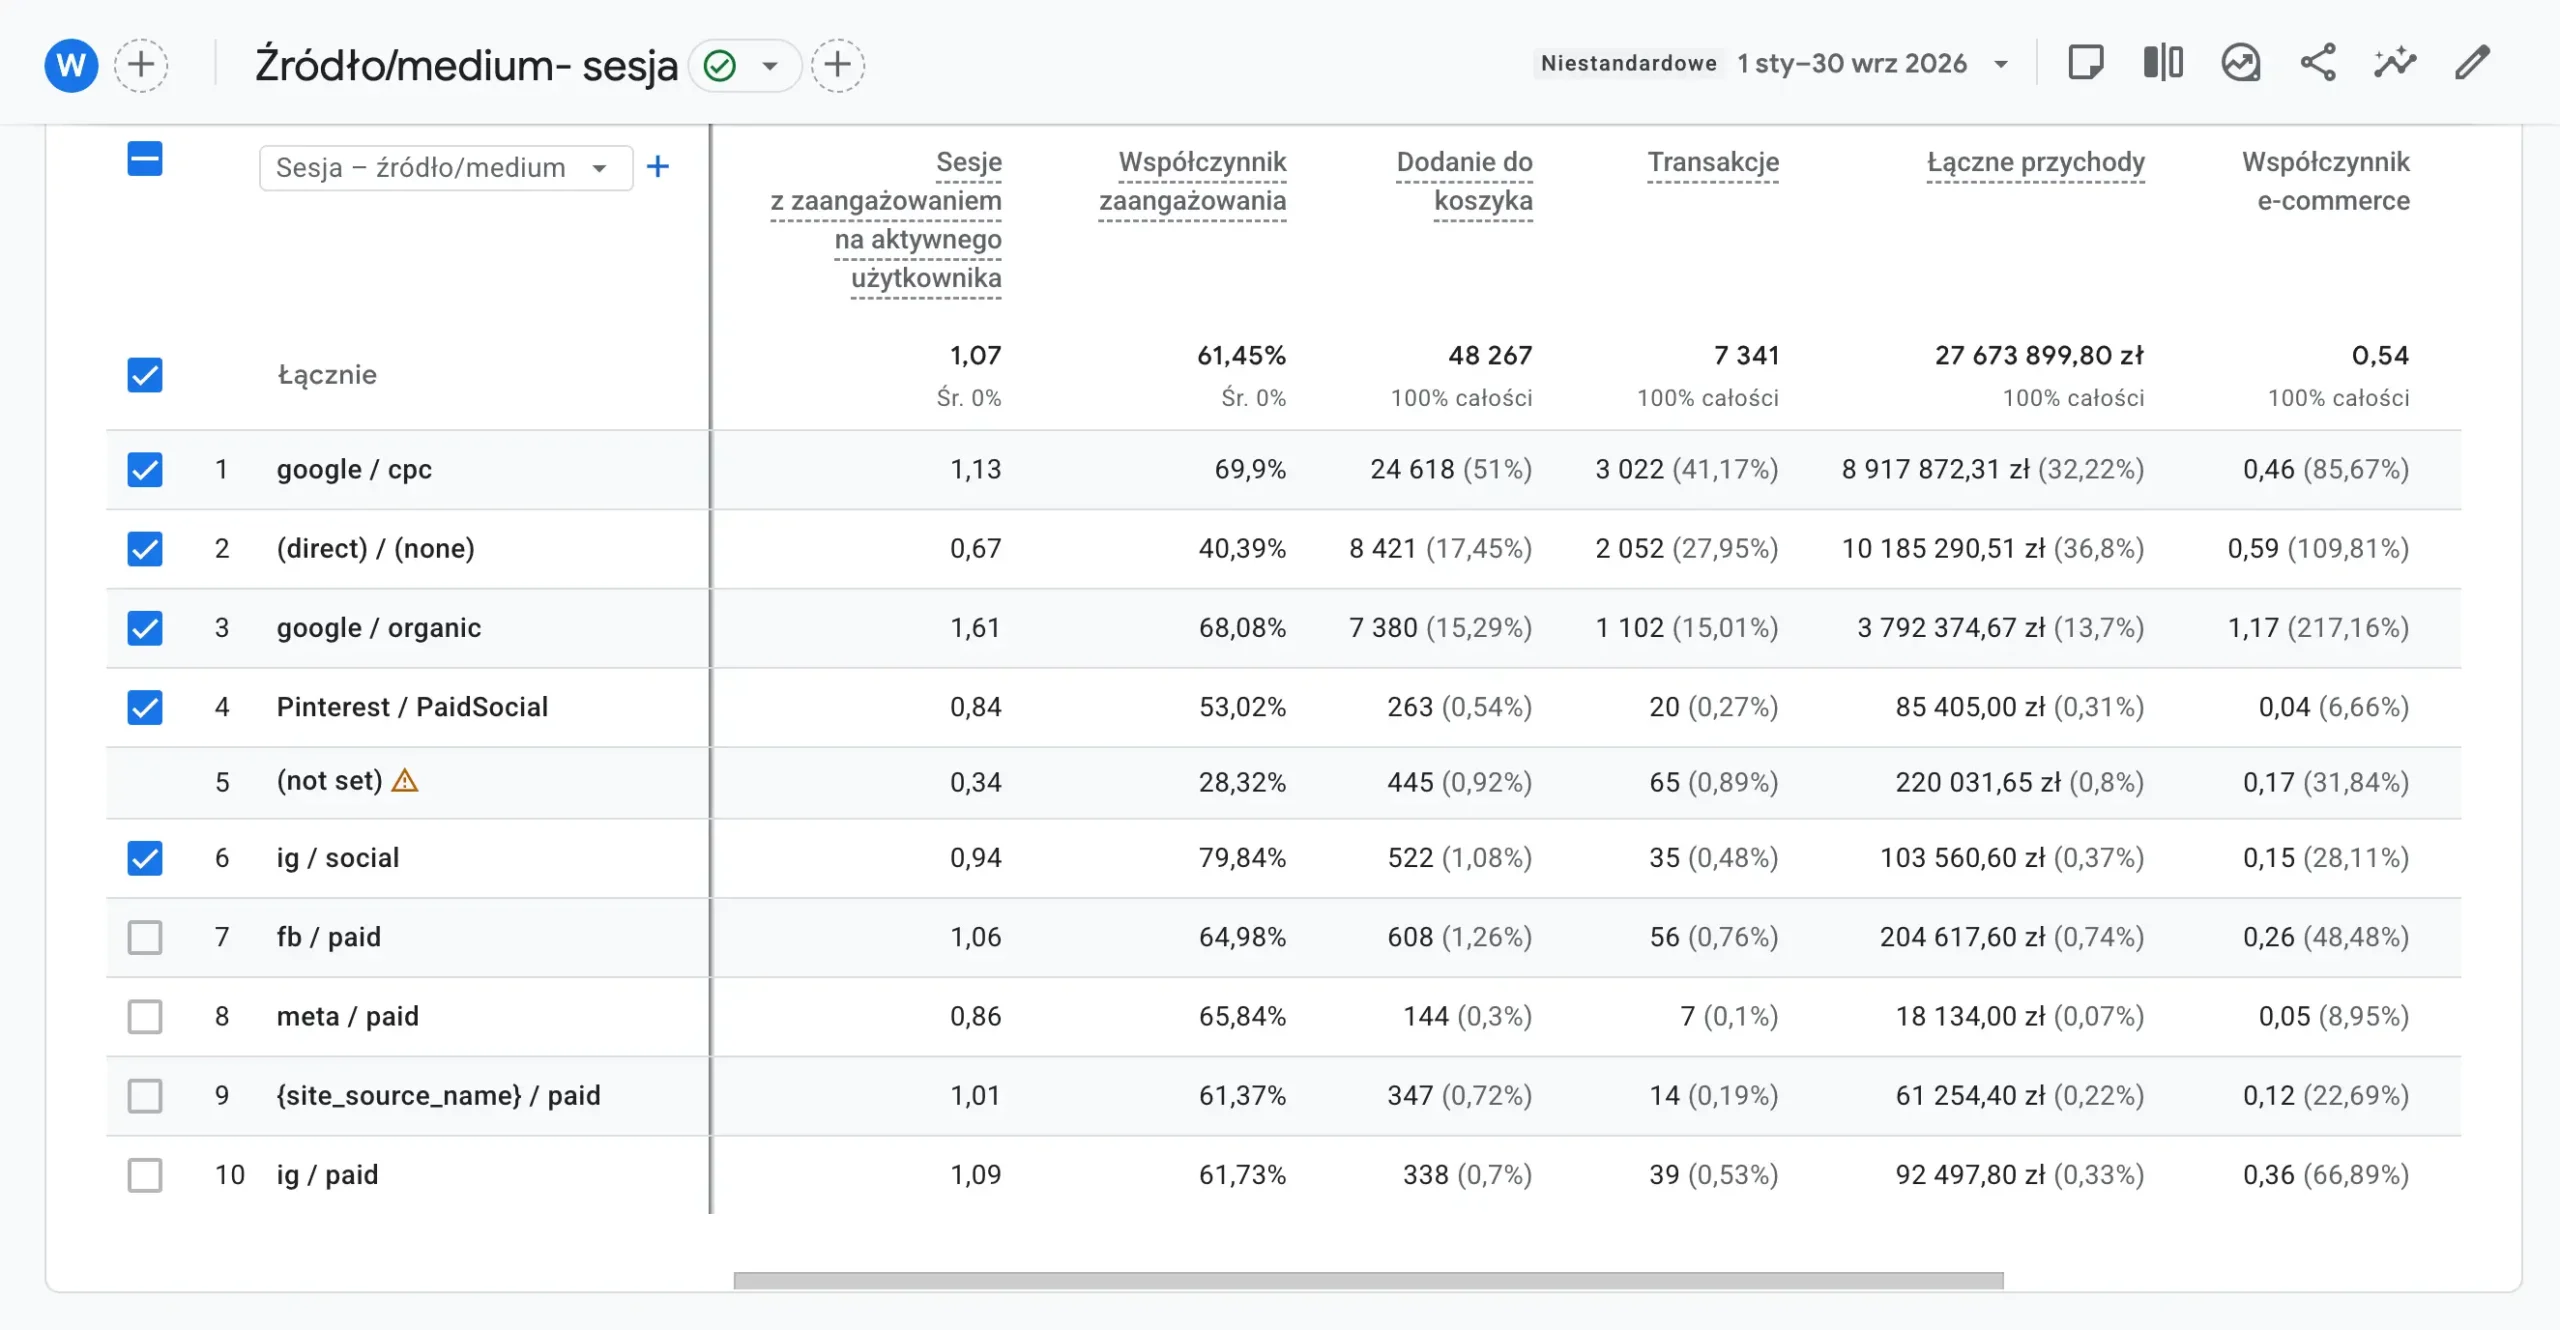Sort by Współczynnik zaangażowania column header
This screenshot has height=1330, width=2560.
coord(1193,181)
